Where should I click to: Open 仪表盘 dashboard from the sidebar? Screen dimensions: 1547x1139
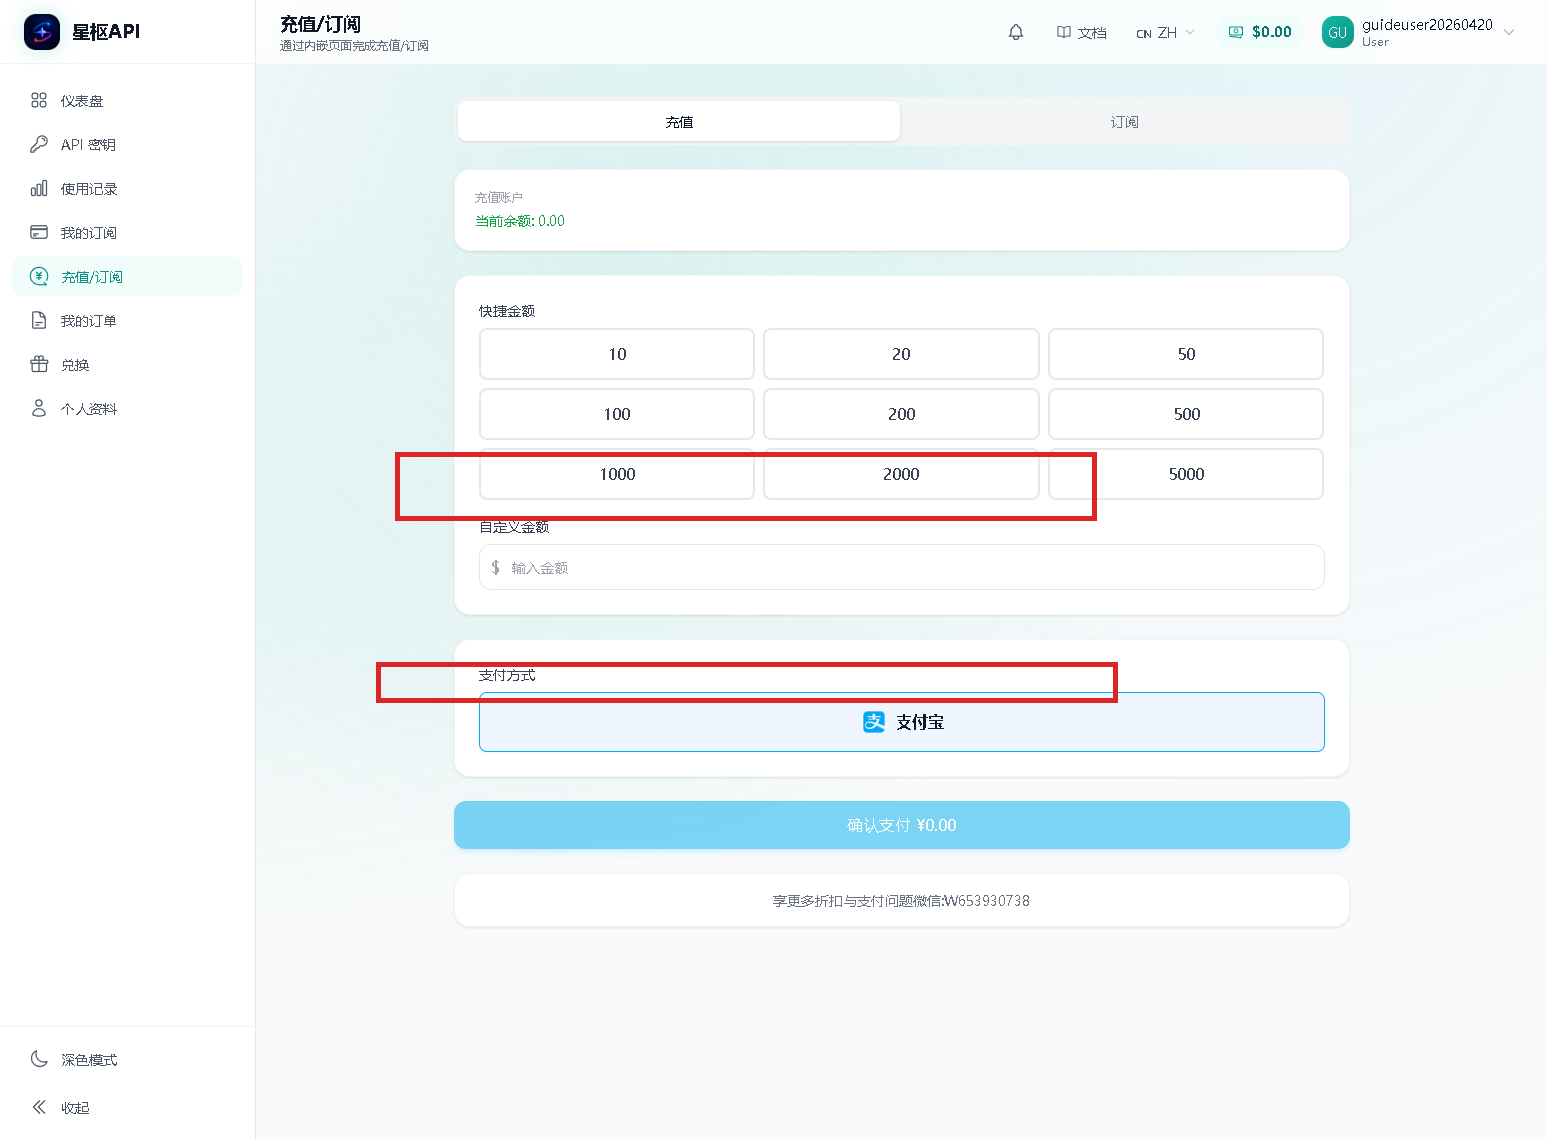click(x=81, y=101)
